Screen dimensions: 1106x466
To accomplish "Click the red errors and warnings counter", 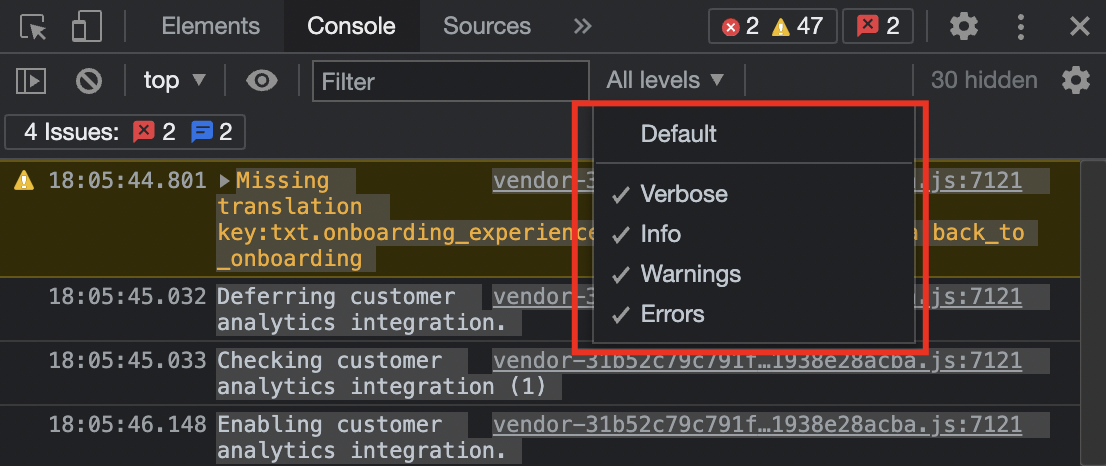I will click(x=772, y=27).
